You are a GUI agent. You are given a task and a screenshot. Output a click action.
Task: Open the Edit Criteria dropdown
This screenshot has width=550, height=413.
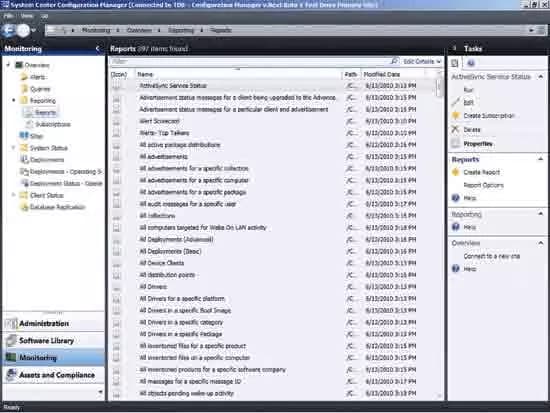(x=422, y=61)
